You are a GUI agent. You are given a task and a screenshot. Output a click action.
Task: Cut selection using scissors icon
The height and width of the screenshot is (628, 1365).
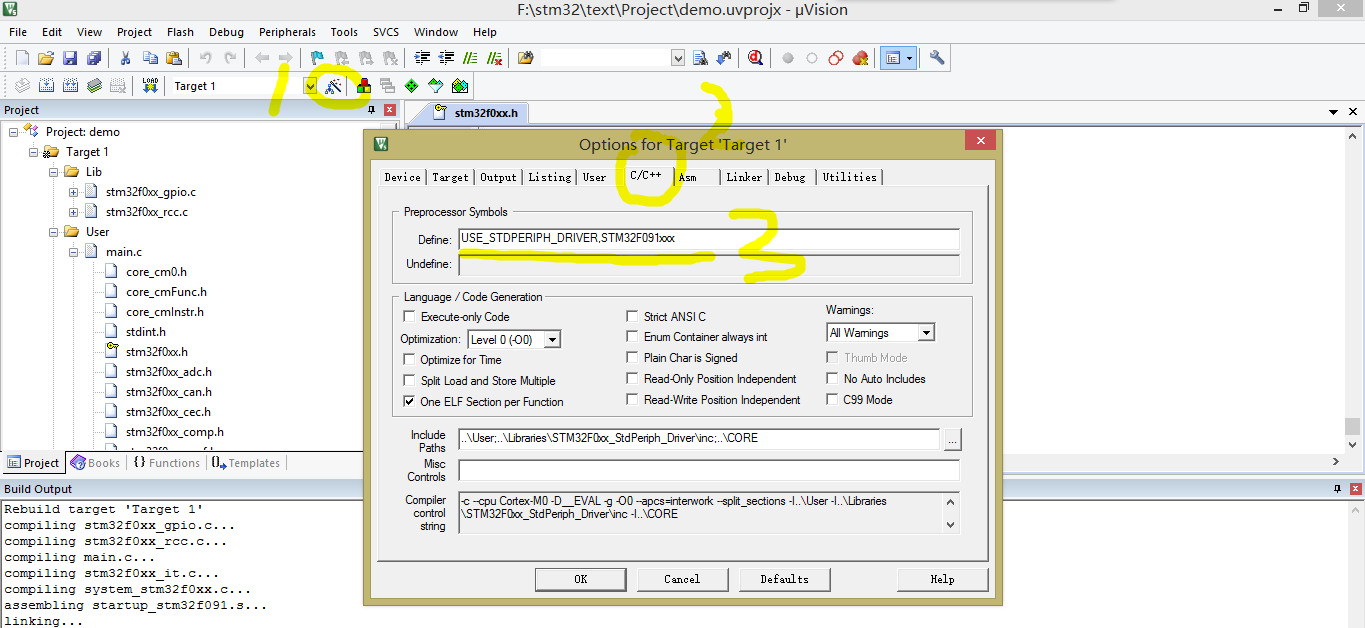(126, 58)
